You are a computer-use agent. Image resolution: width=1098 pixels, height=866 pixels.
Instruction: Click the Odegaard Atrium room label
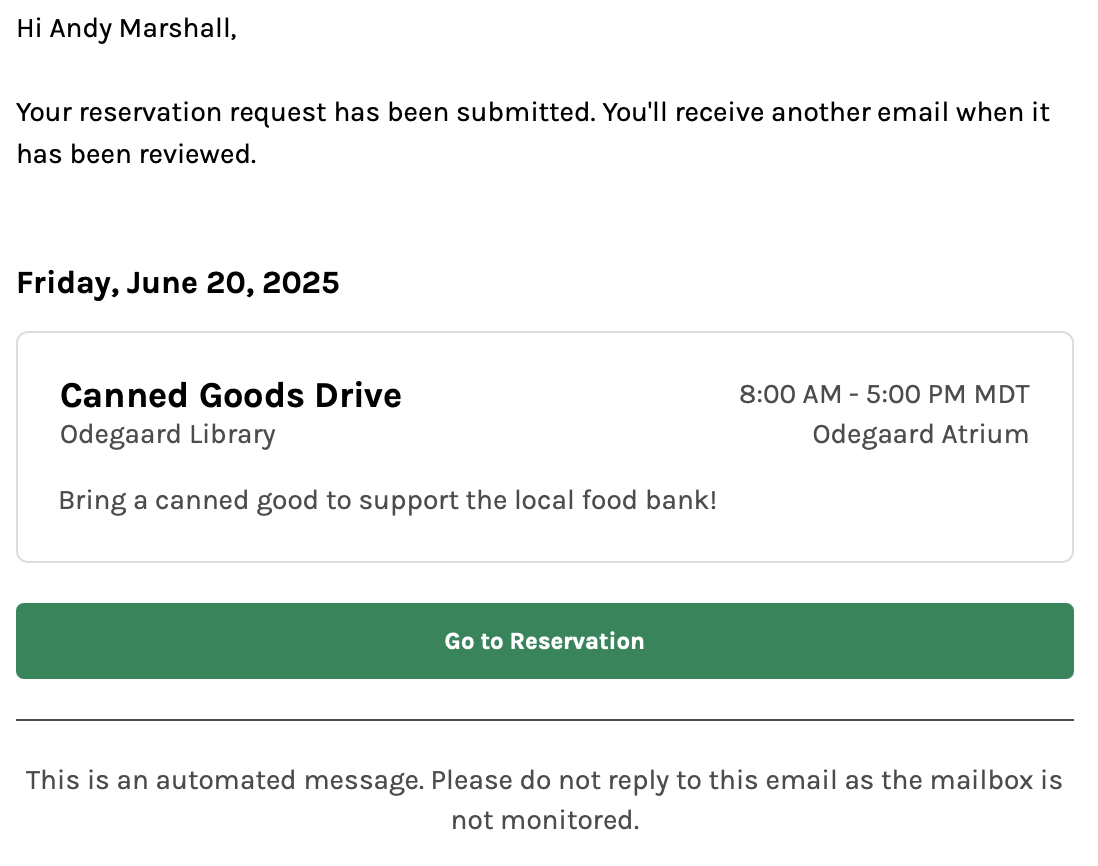[920, 434]
